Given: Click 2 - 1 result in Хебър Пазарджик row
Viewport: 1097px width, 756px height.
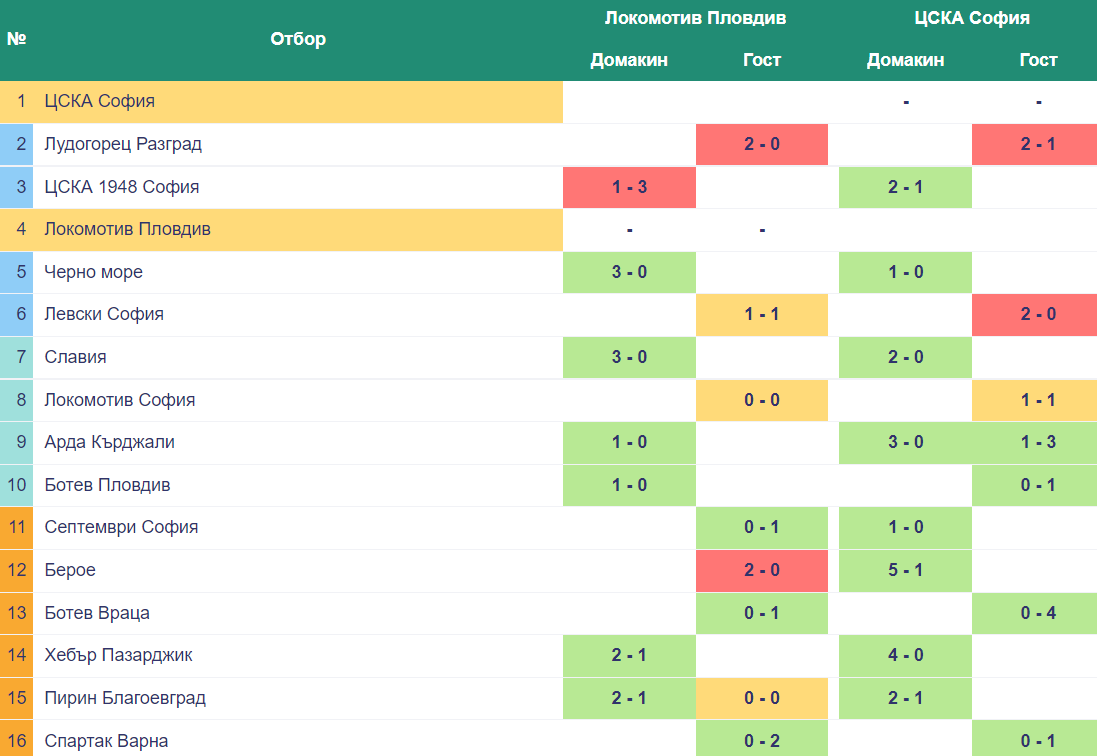Looking at the screenshot, I should 629,656.
